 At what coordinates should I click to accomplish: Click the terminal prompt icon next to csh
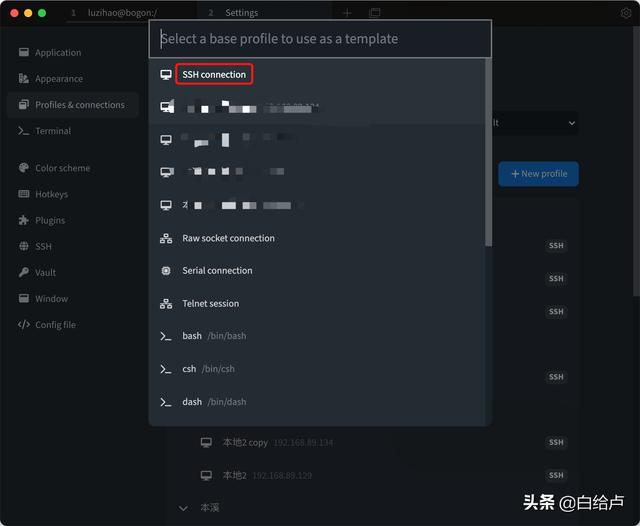166,369
